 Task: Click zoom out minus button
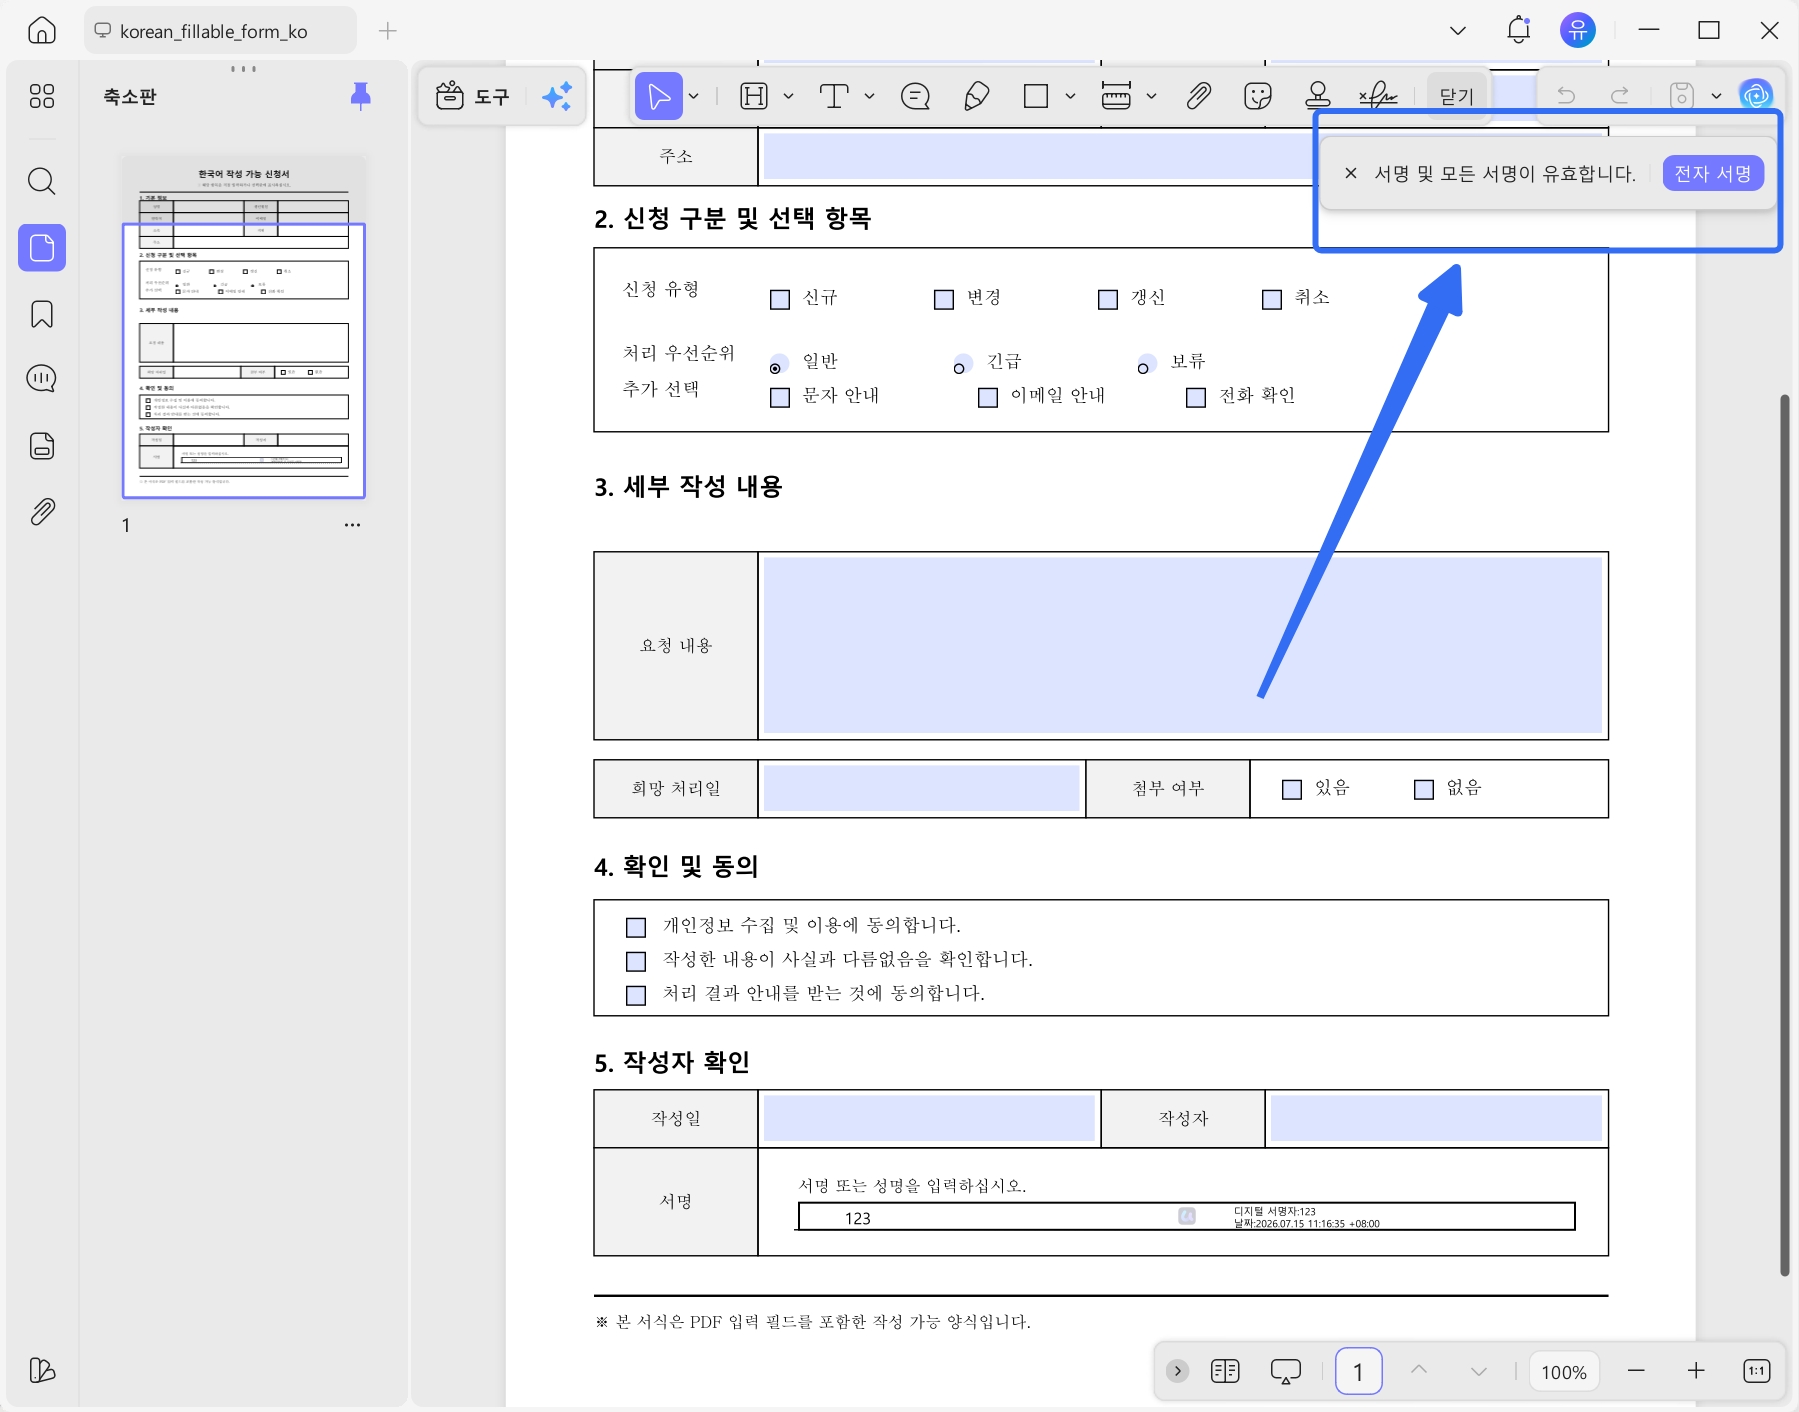1636,1370
